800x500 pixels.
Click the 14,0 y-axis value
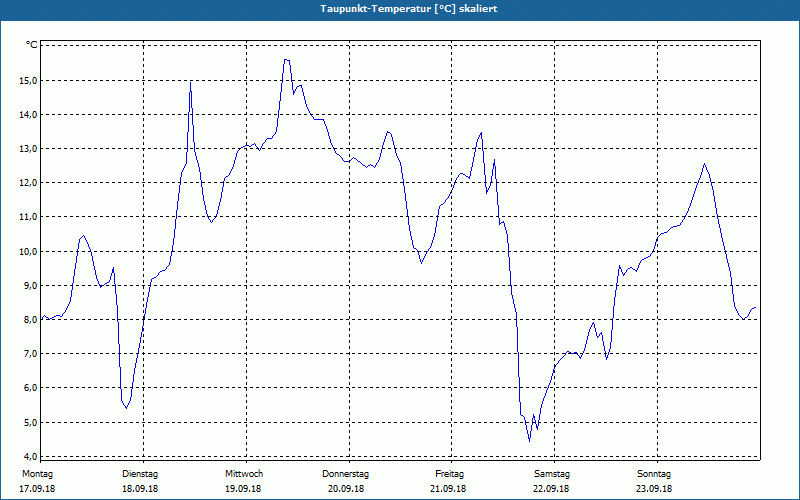(x=29, y=114)
